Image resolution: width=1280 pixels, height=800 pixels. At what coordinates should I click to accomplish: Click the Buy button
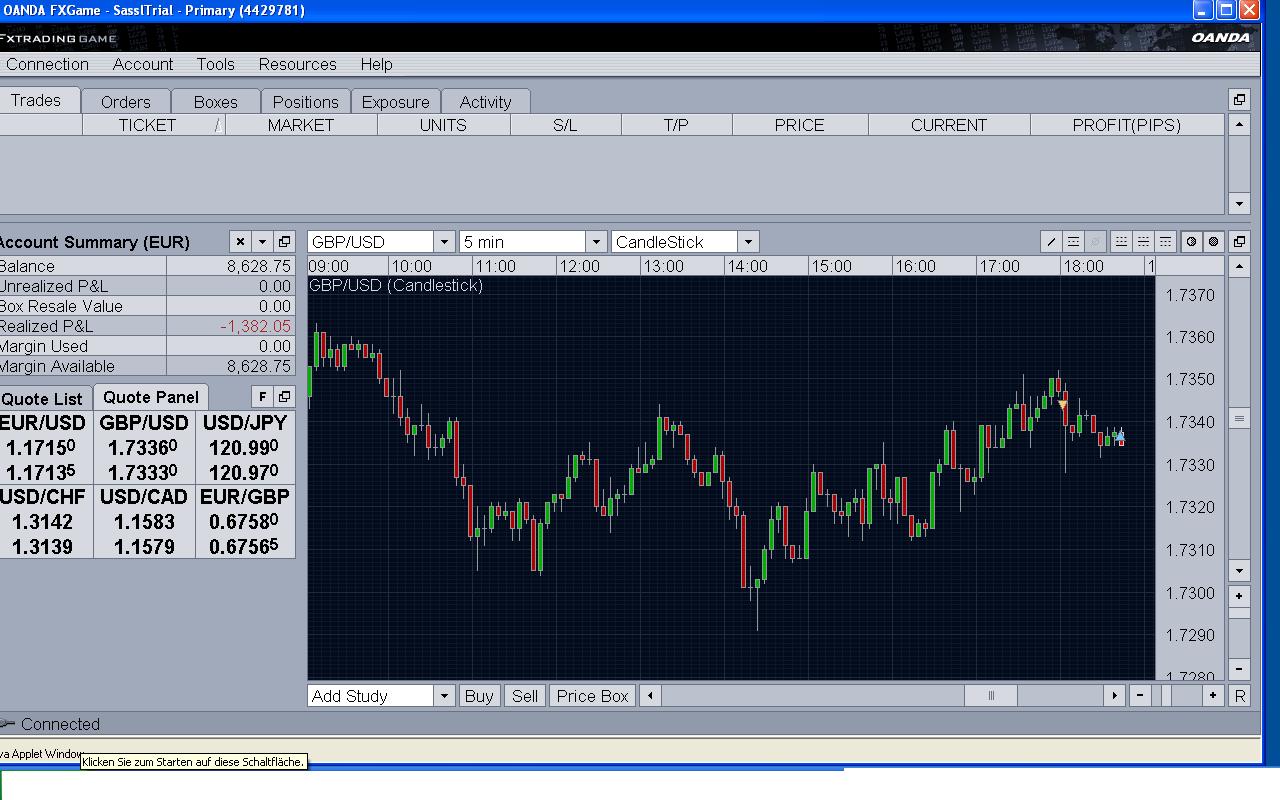point(479,696)
